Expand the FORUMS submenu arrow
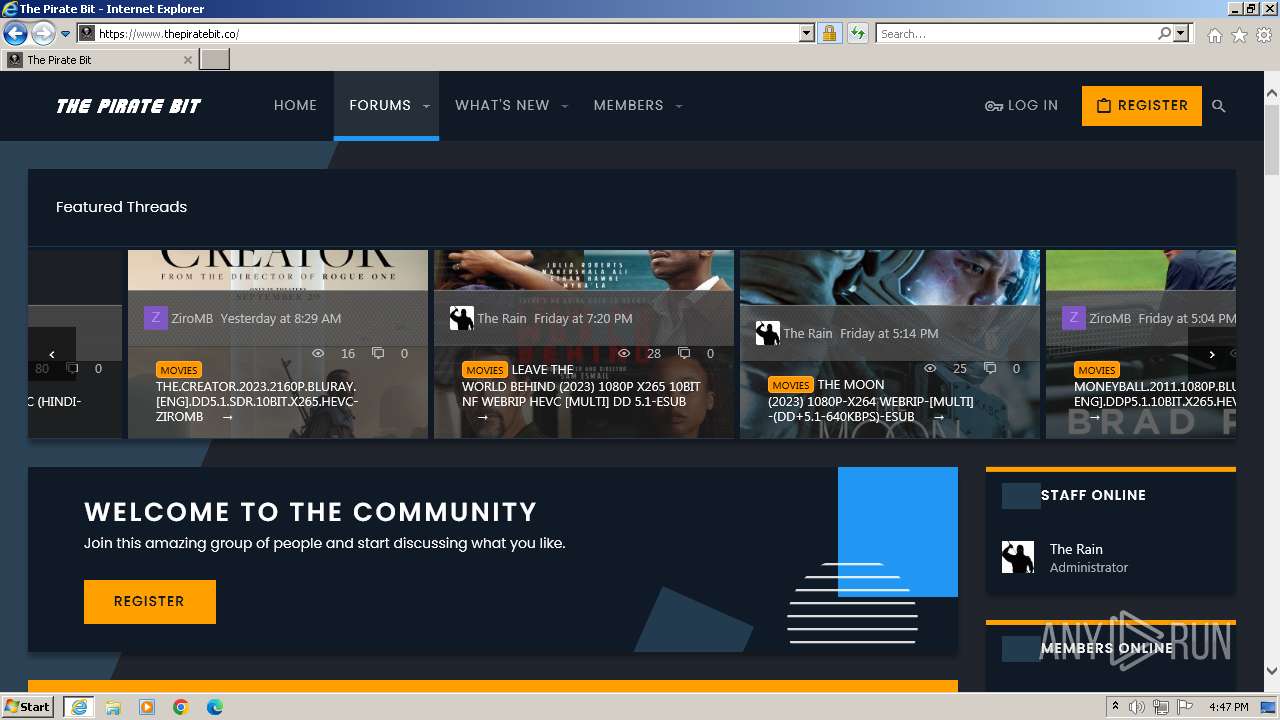The width and height of the screenshot is (1280, 720). pos(426,106)
